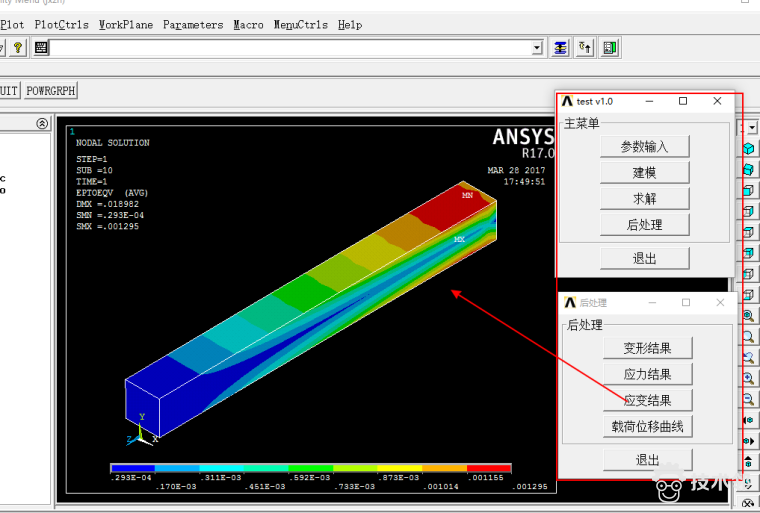Maximize the test v1.0 window

(683, 101)
